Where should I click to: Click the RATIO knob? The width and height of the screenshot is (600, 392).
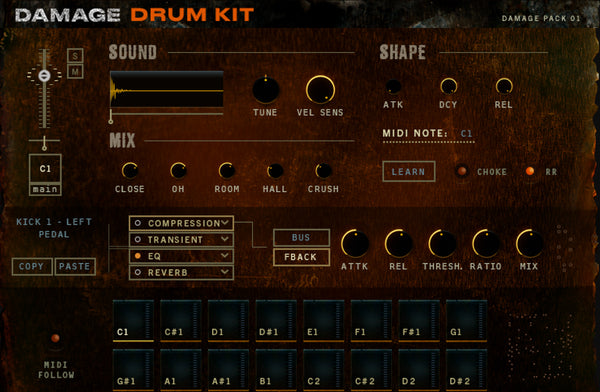point(486,243)
